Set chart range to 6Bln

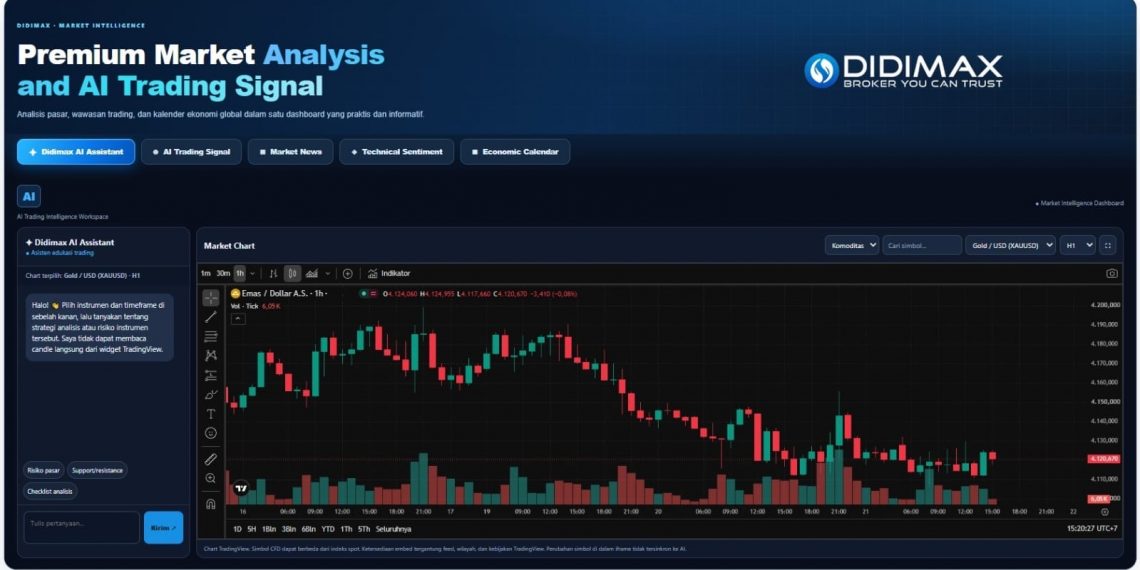click(308, 529)
